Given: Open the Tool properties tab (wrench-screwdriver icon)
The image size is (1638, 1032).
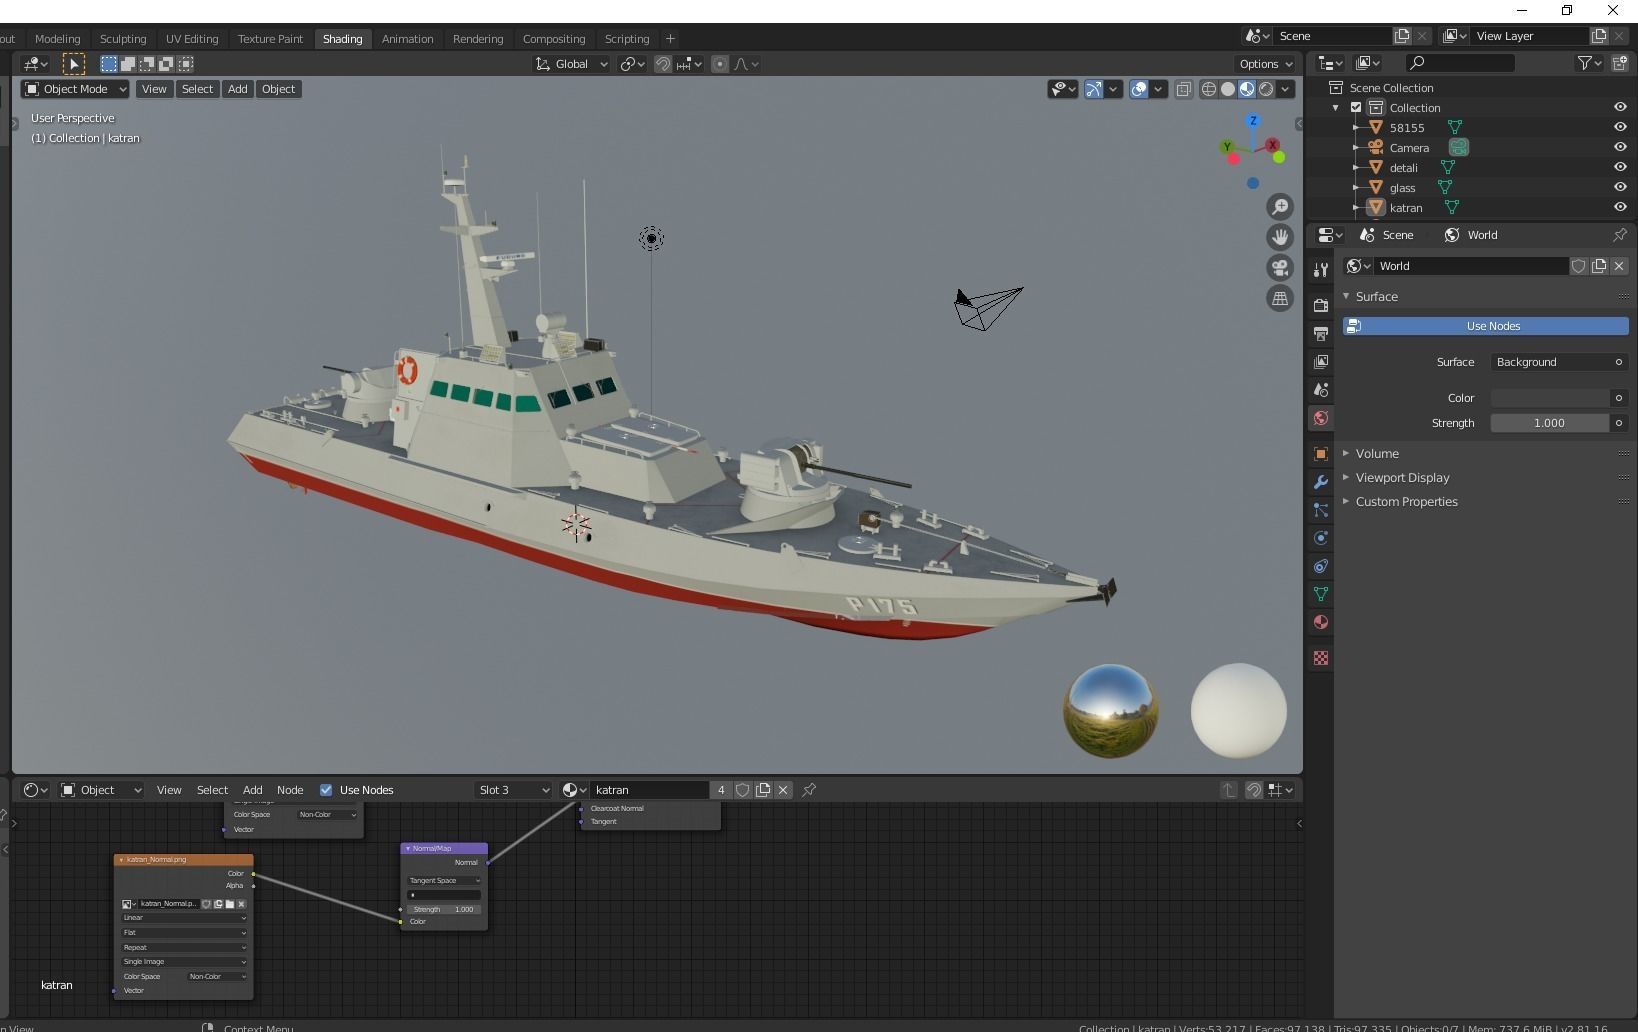Looking at the screenshot, I should pyautogui.click(x=1321, y=270).
